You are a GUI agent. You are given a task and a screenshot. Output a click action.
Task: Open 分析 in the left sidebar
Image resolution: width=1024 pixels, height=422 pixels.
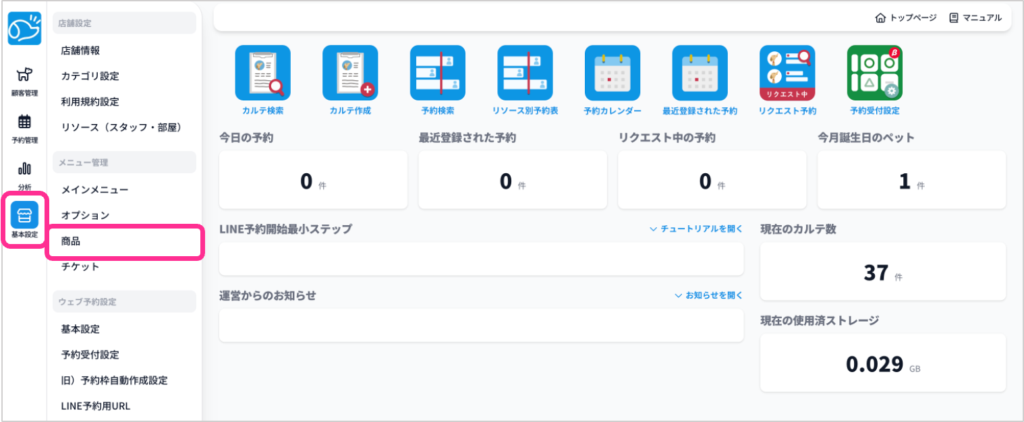coord(24,174)
